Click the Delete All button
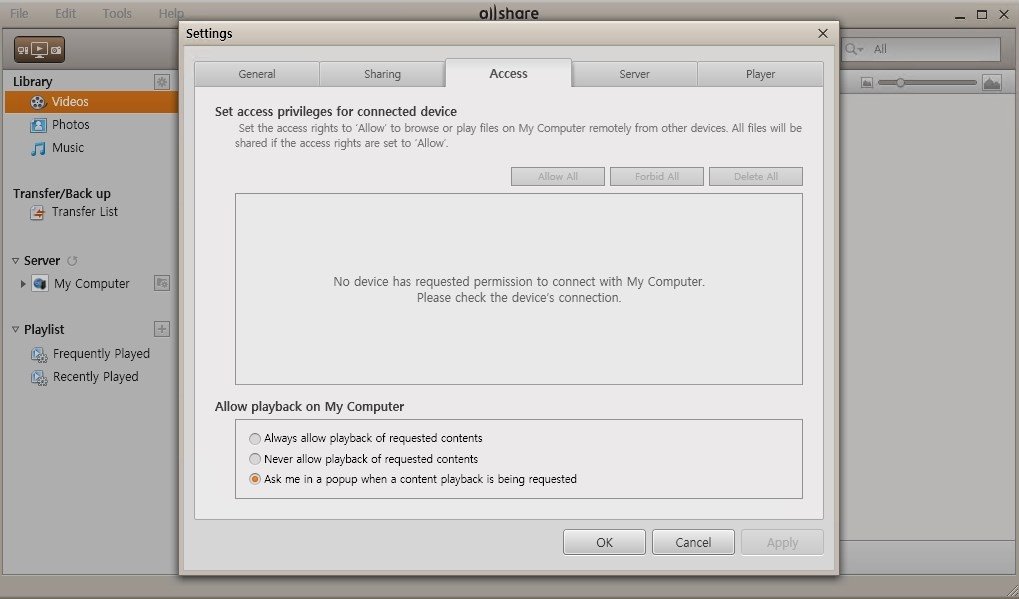 (756, 177)
